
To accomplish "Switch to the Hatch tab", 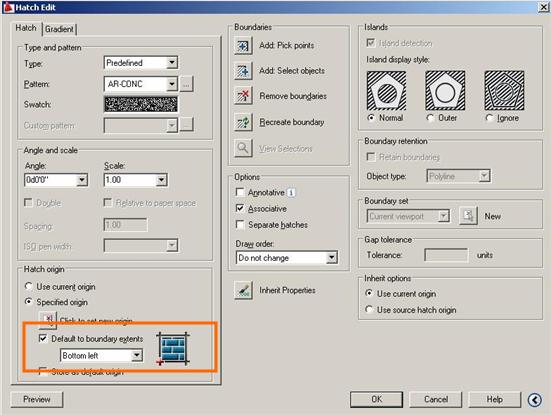I will pyautogui.click(x=26, y=28).
